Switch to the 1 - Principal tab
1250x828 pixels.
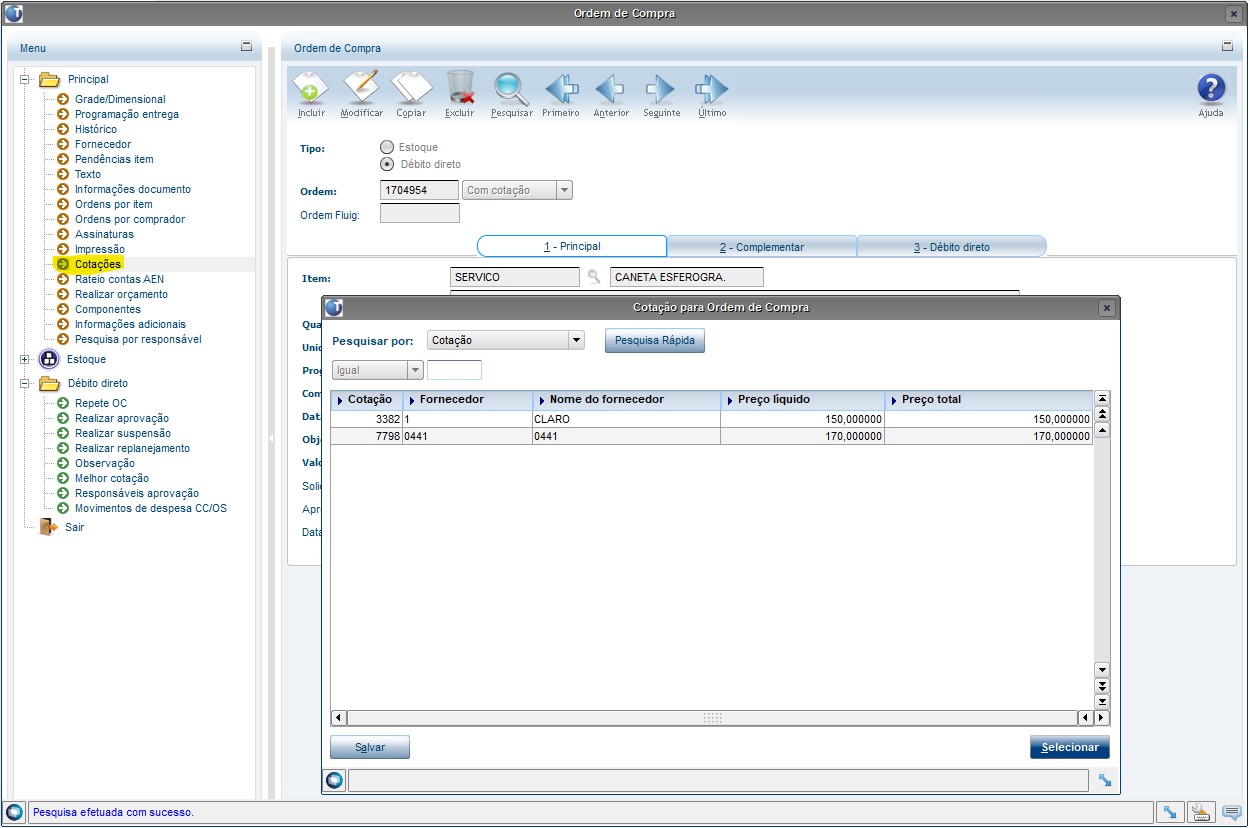coord(572,246)
